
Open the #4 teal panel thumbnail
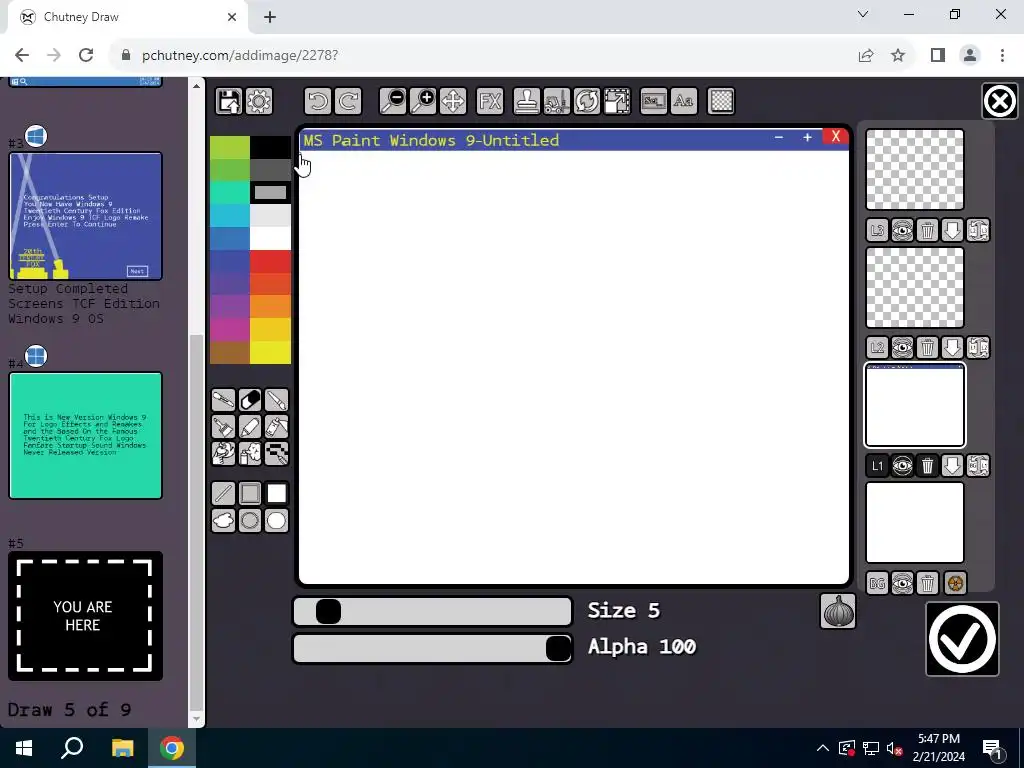point(86,436)
